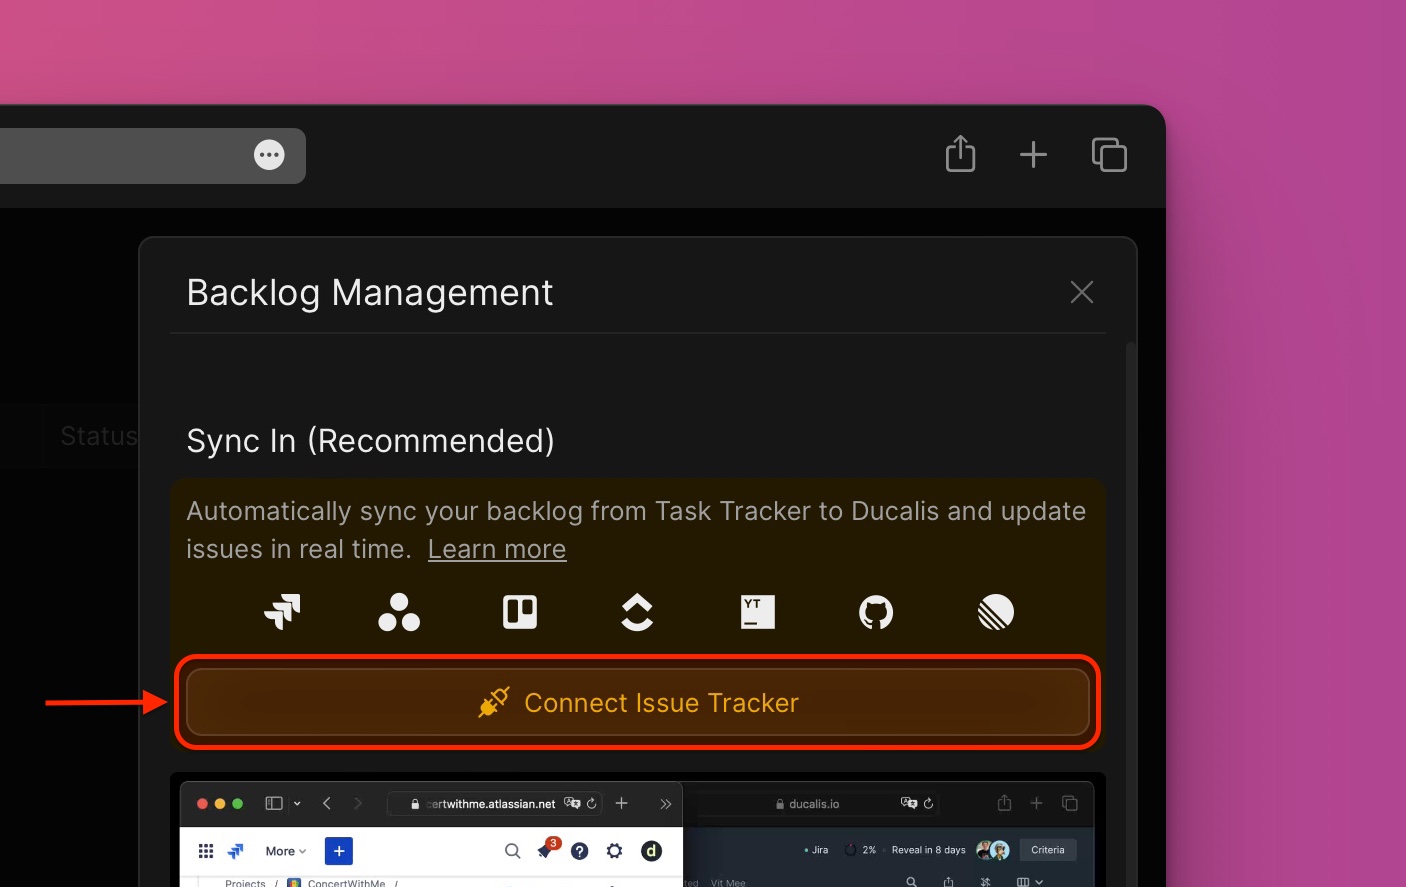
Task: Click the blue plus create button in preview
Action: (339, 851)
